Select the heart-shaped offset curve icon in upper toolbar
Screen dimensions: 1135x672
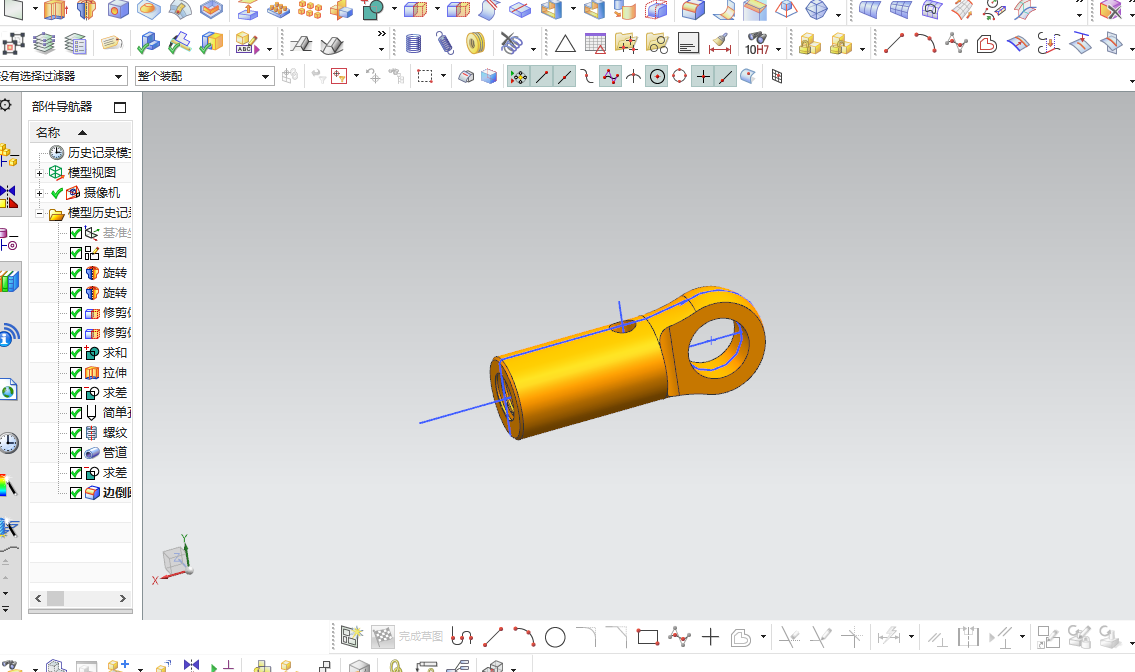[x=987, y=44]
